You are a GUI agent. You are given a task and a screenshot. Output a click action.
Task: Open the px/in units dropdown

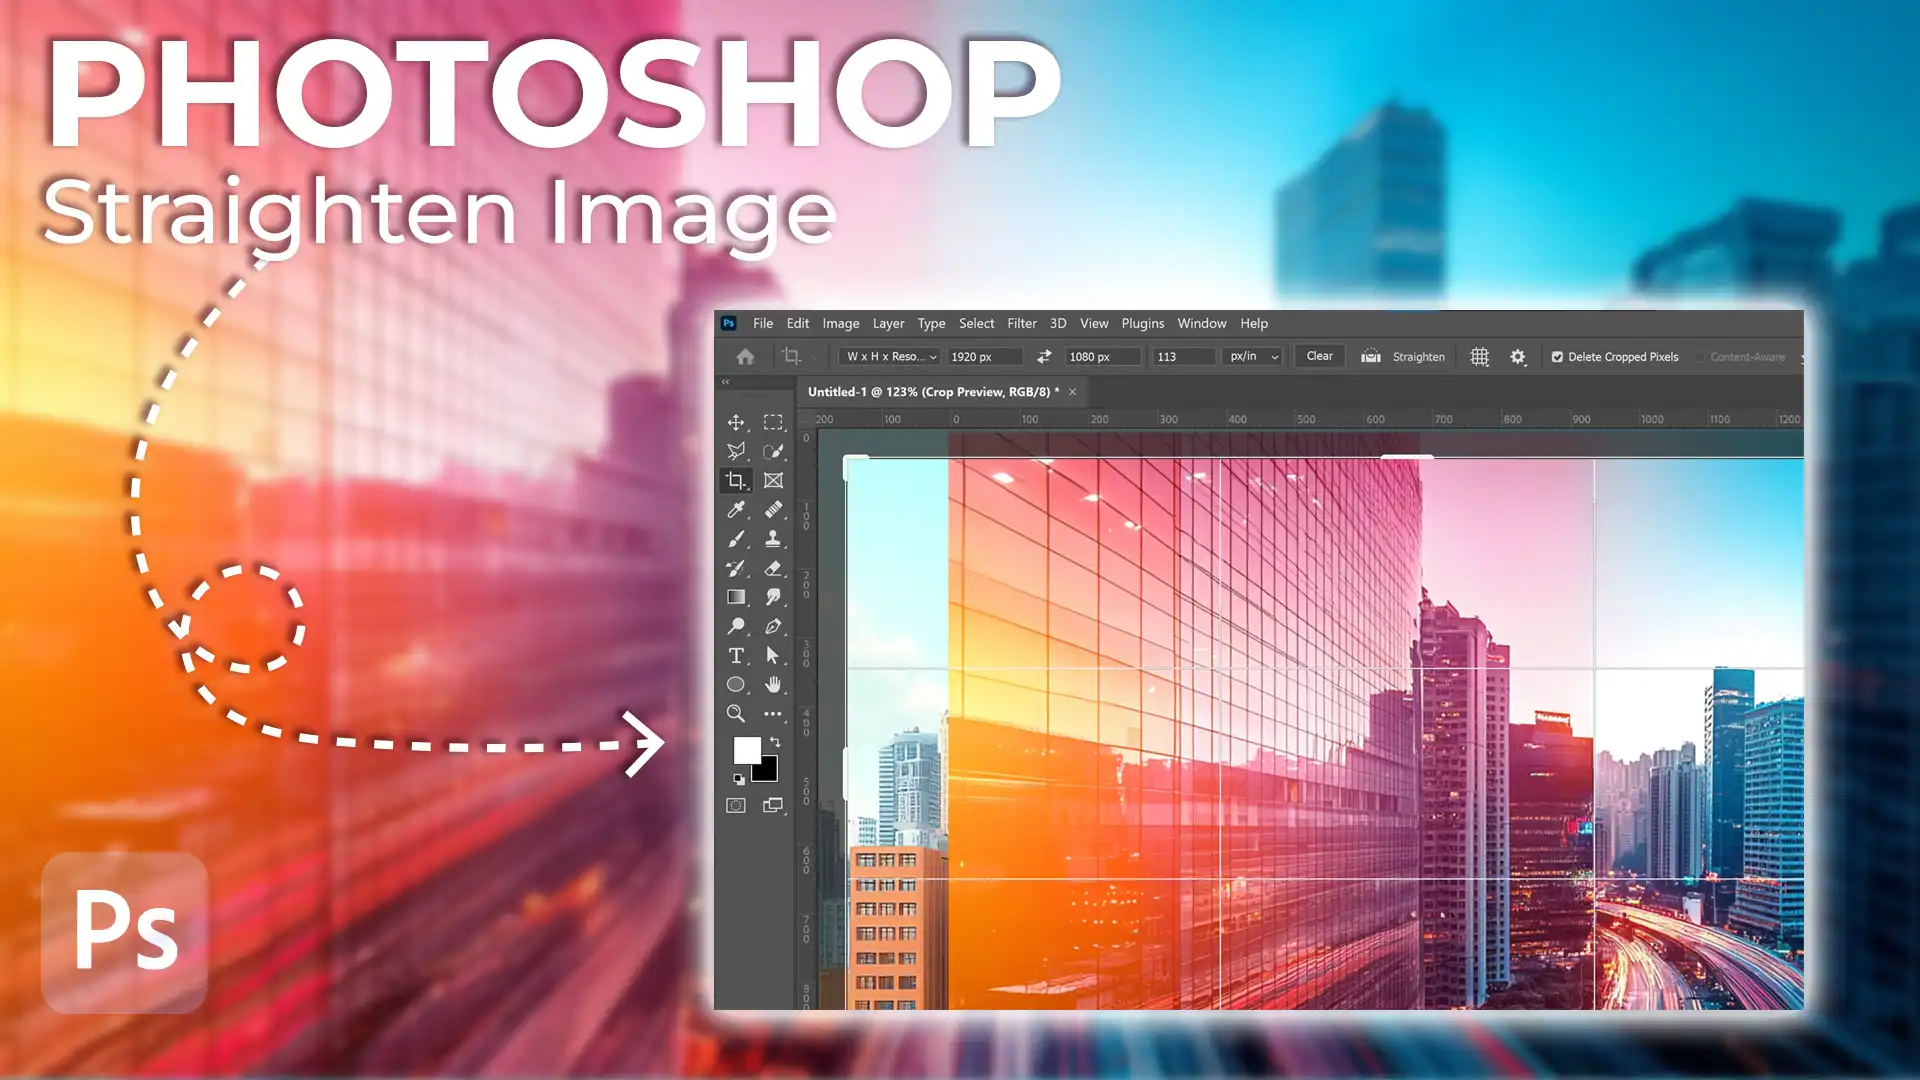[x=1253, y=357]
